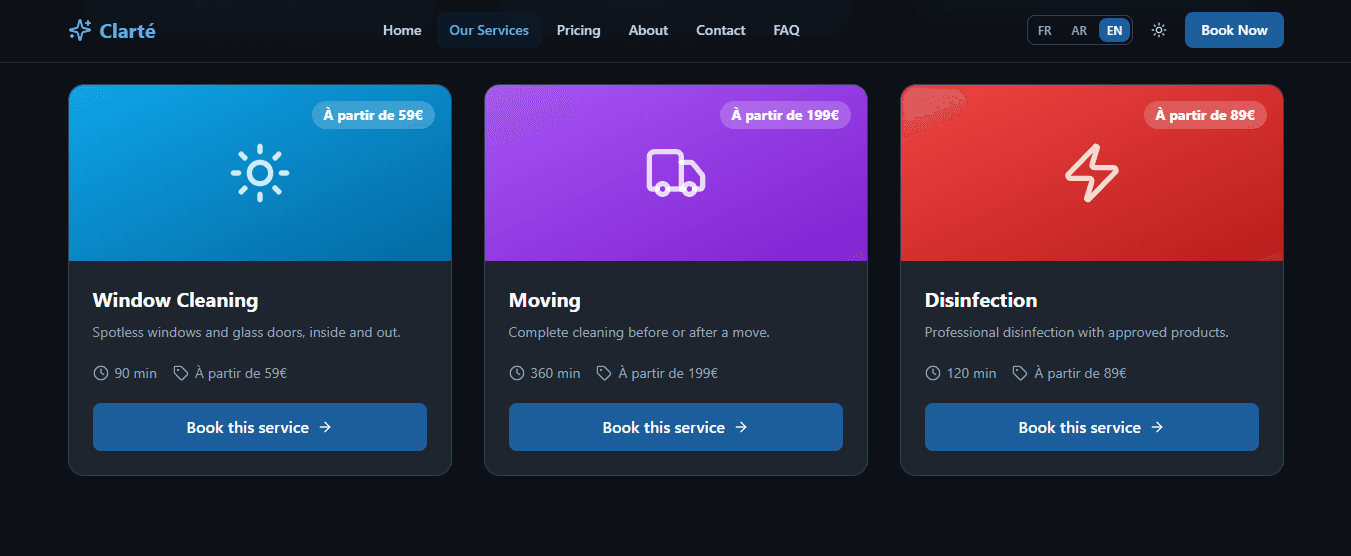Select the blue Window Cleaning banner image
This screenshot has width=1351, height=556.
pos(260,173)
